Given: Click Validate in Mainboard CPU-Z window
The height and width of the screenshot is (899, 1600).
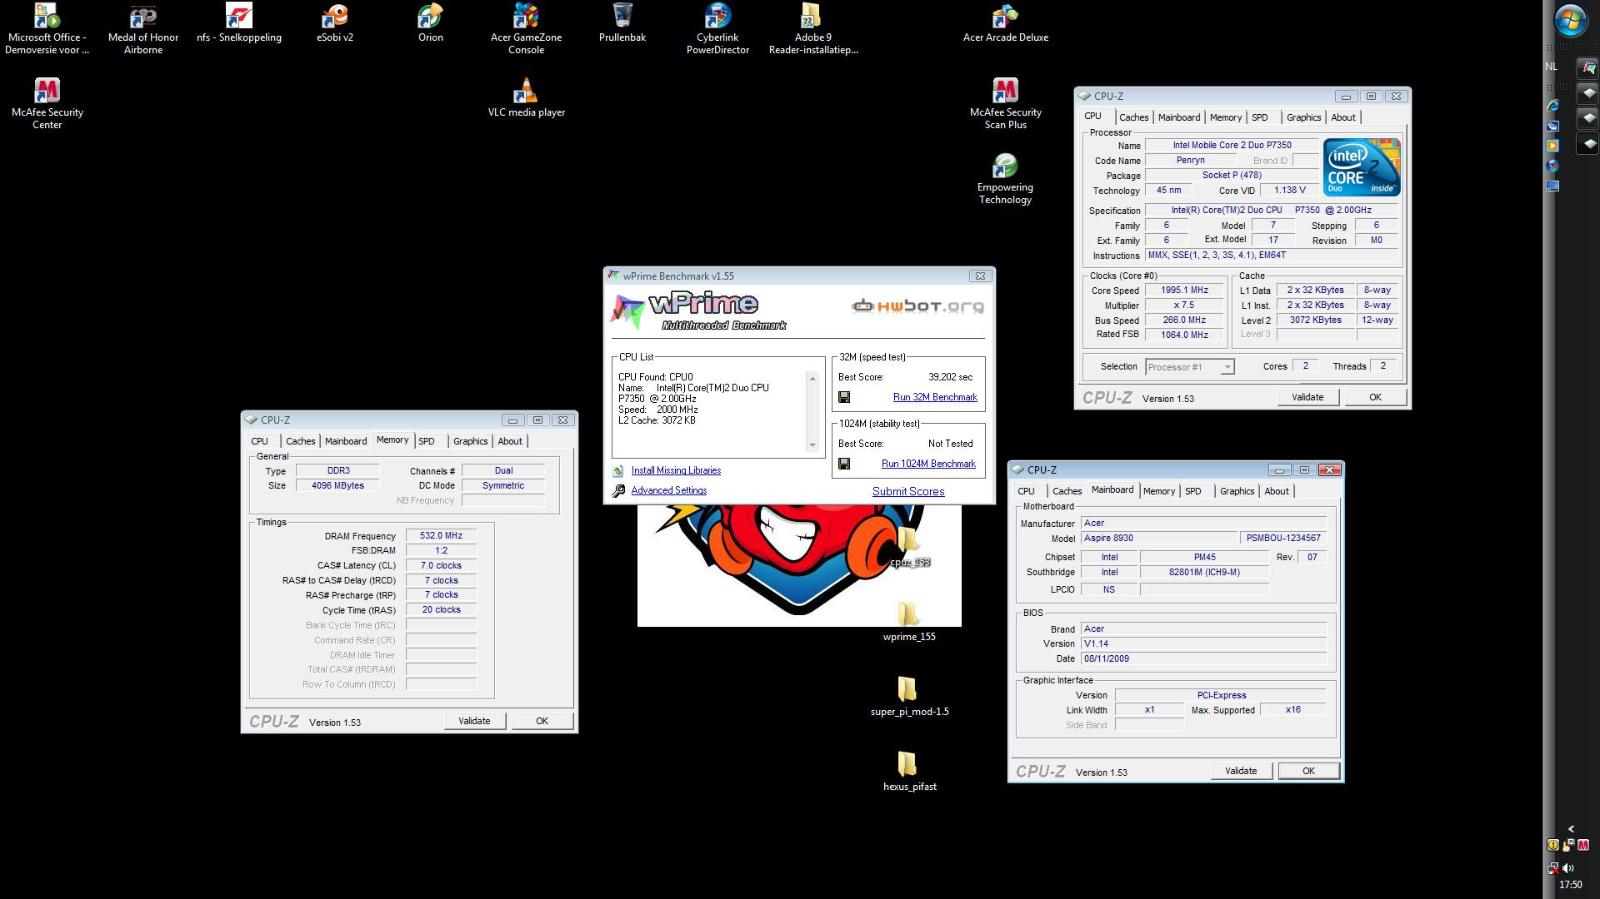Looking at the screenshot, I should [1241, 771].
